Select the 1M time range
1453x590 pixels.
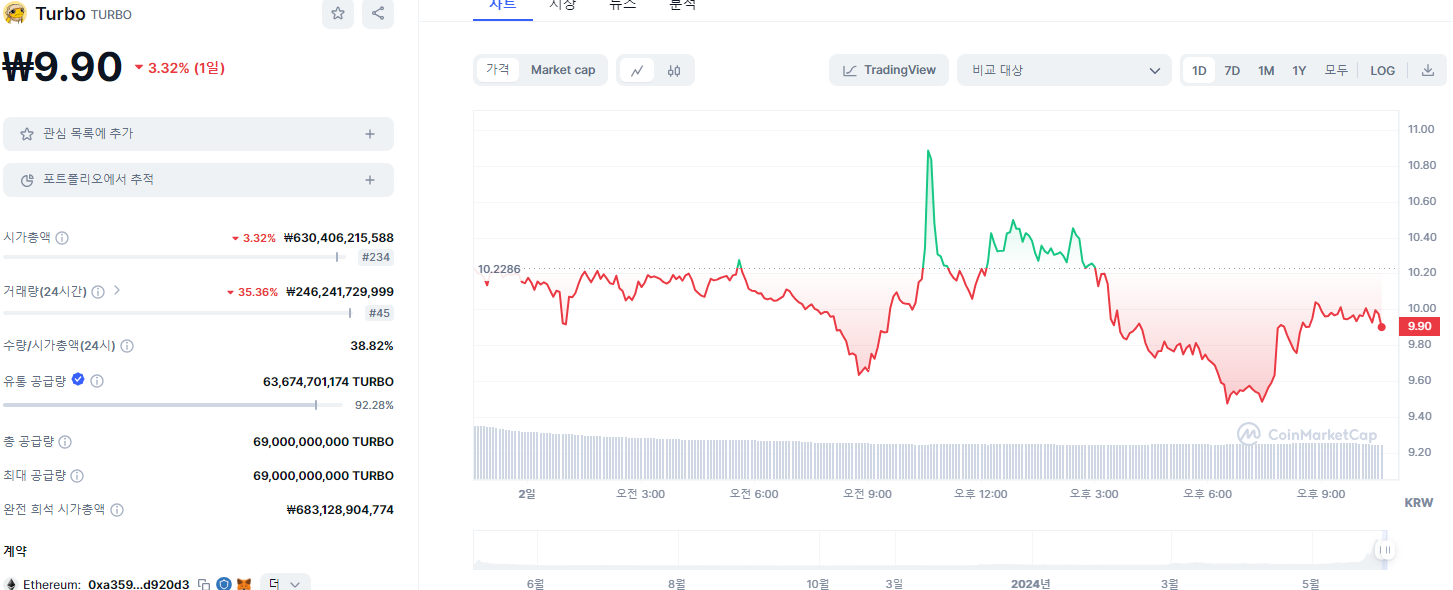(1266, 70)
